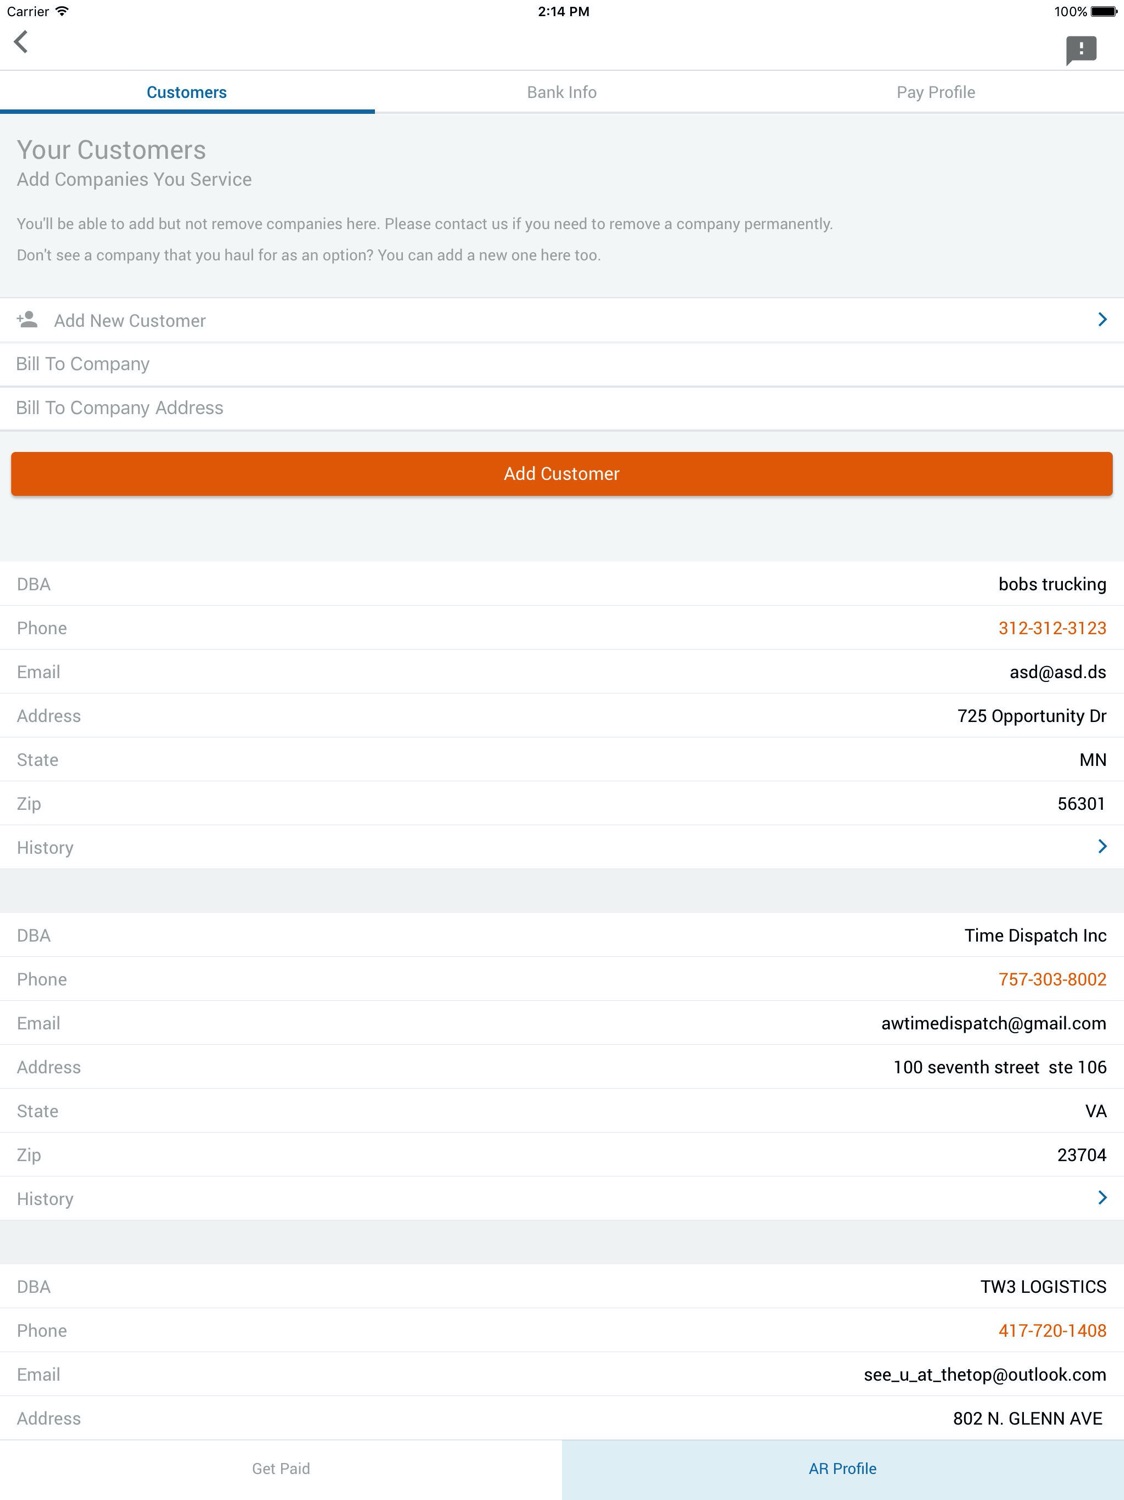This screenshot has height=1500, width=1124.
Task: Tap the add-person icon beside Add New Customer
Action: pyautogui.click(x=27, y=320)
